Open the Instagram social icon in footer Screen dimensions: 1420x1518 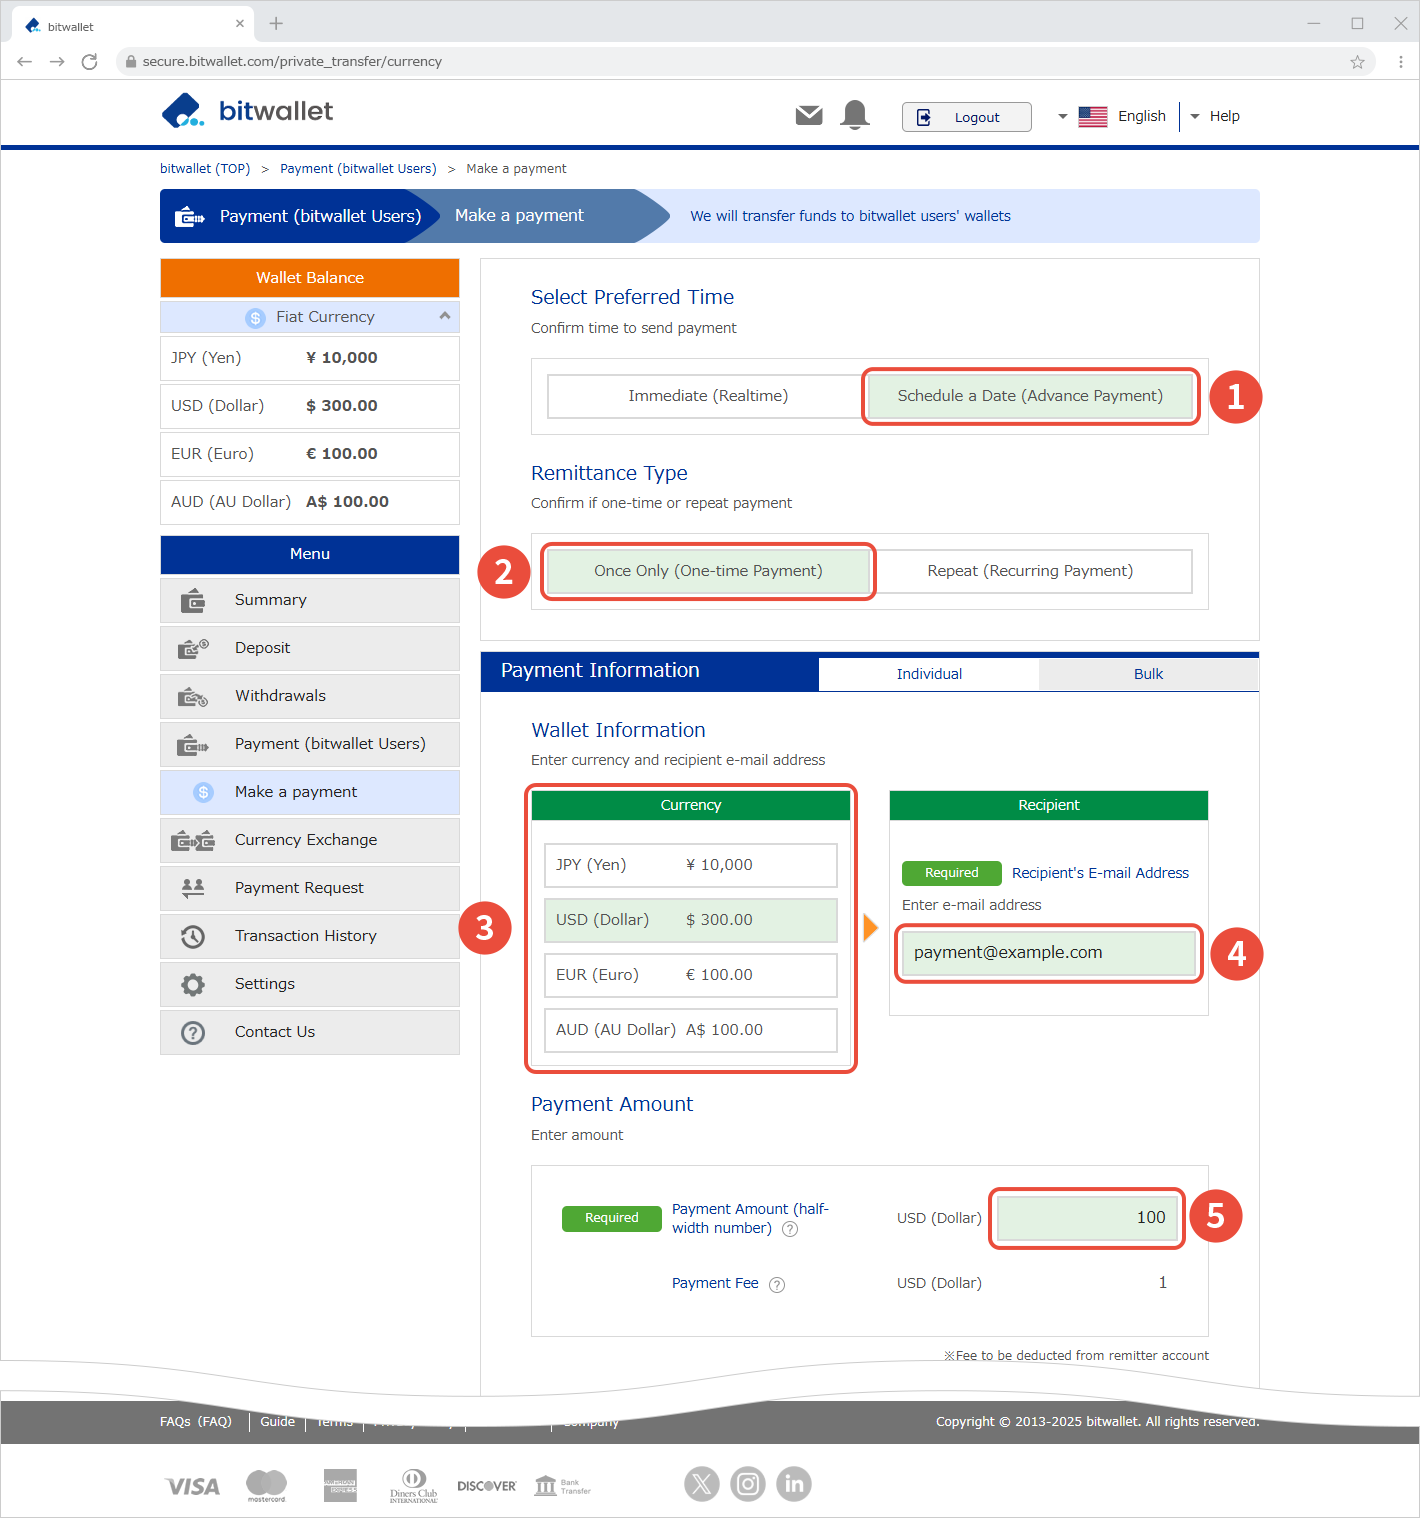(x=748, y=1484)
